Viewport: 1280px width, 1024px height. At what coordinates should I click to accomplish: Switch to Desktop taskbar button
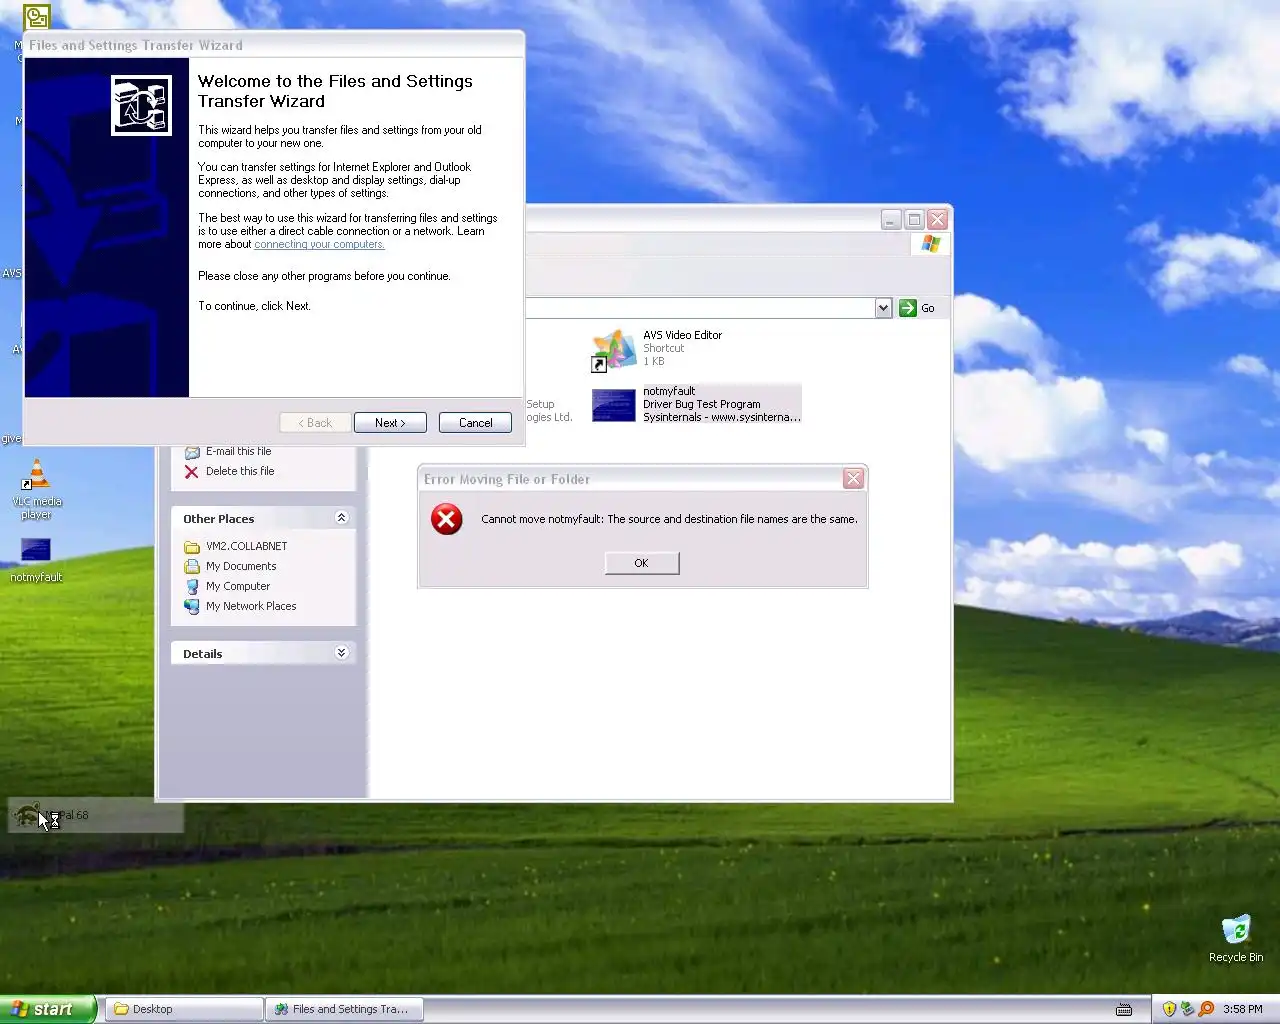[184, 1009]
